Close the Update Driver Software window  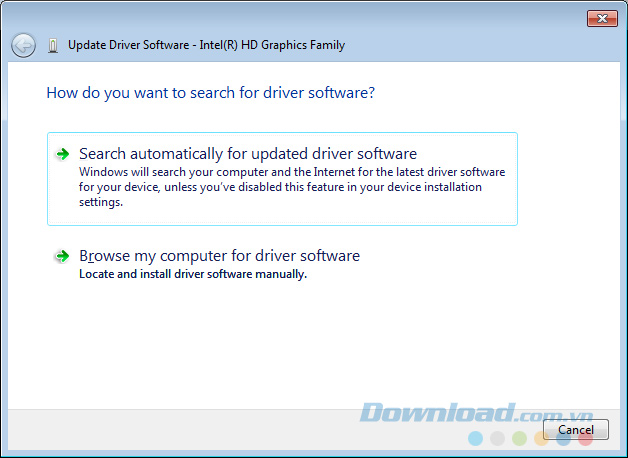point(602,18)
